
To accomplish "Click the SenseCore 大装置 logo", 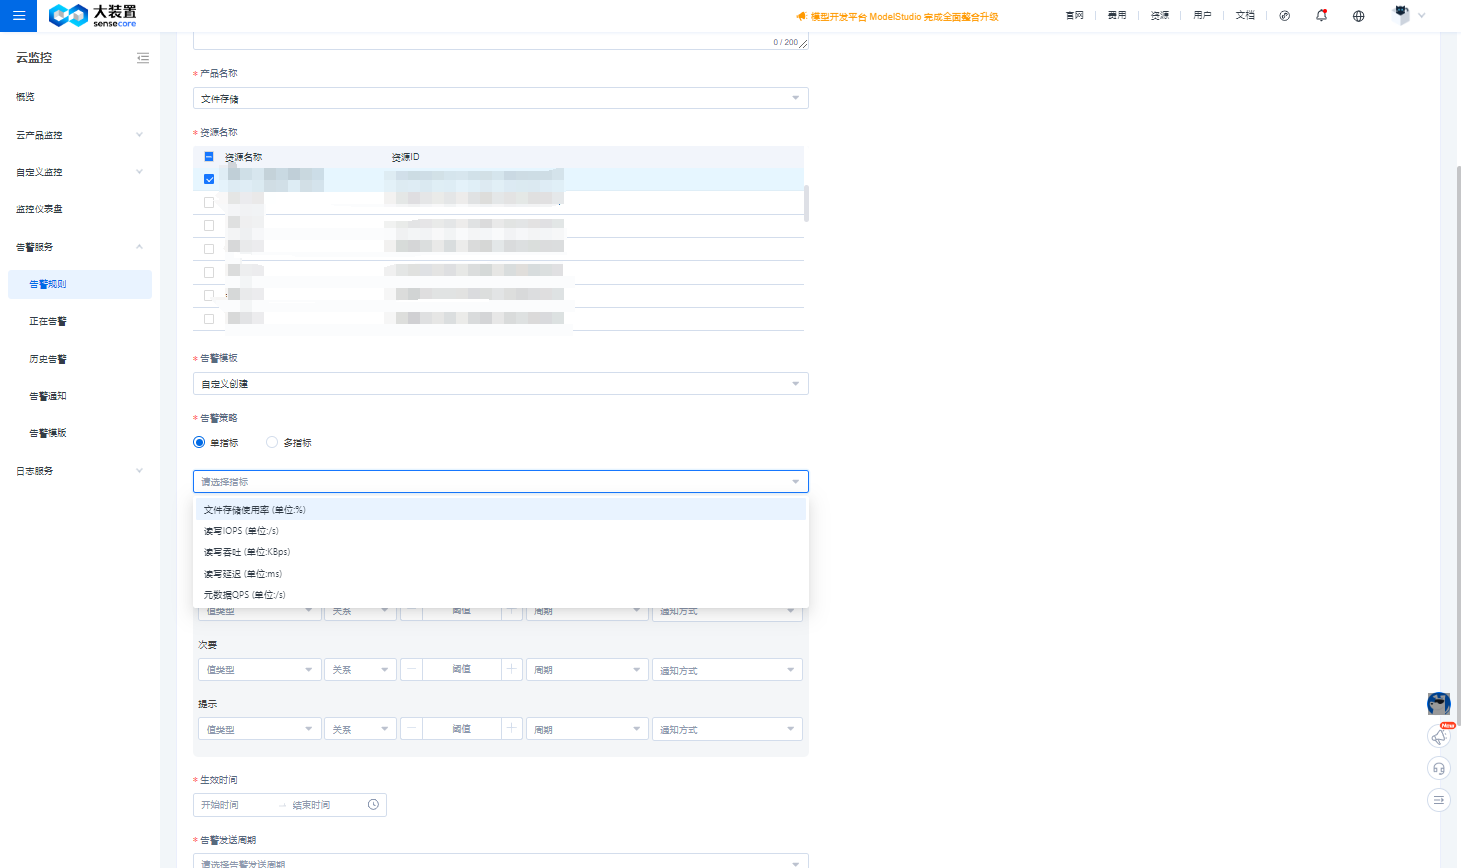I will 93,16.
